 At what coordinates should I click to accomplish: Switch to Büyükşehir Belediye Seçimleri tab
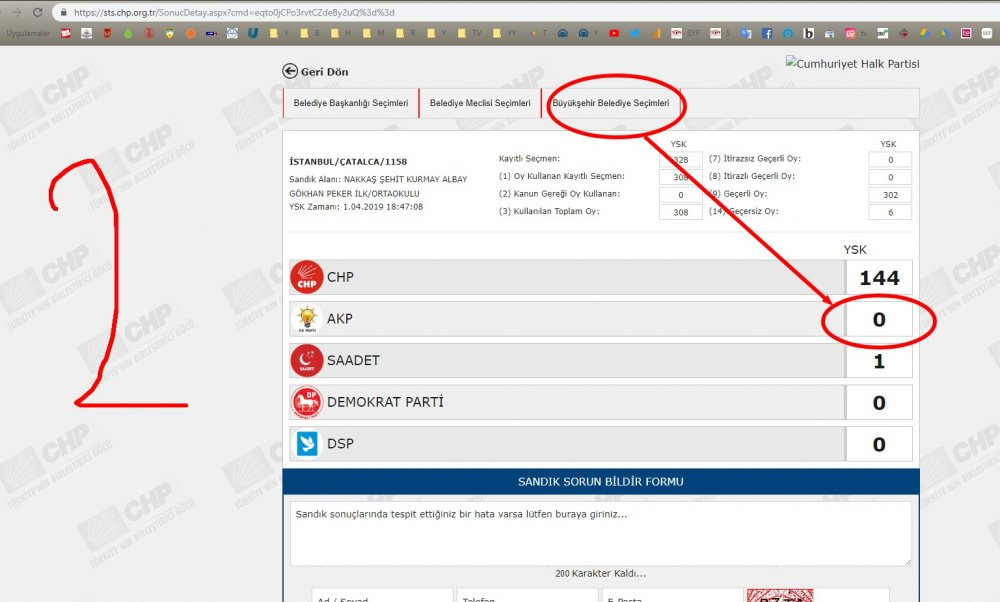coord(611,103)
